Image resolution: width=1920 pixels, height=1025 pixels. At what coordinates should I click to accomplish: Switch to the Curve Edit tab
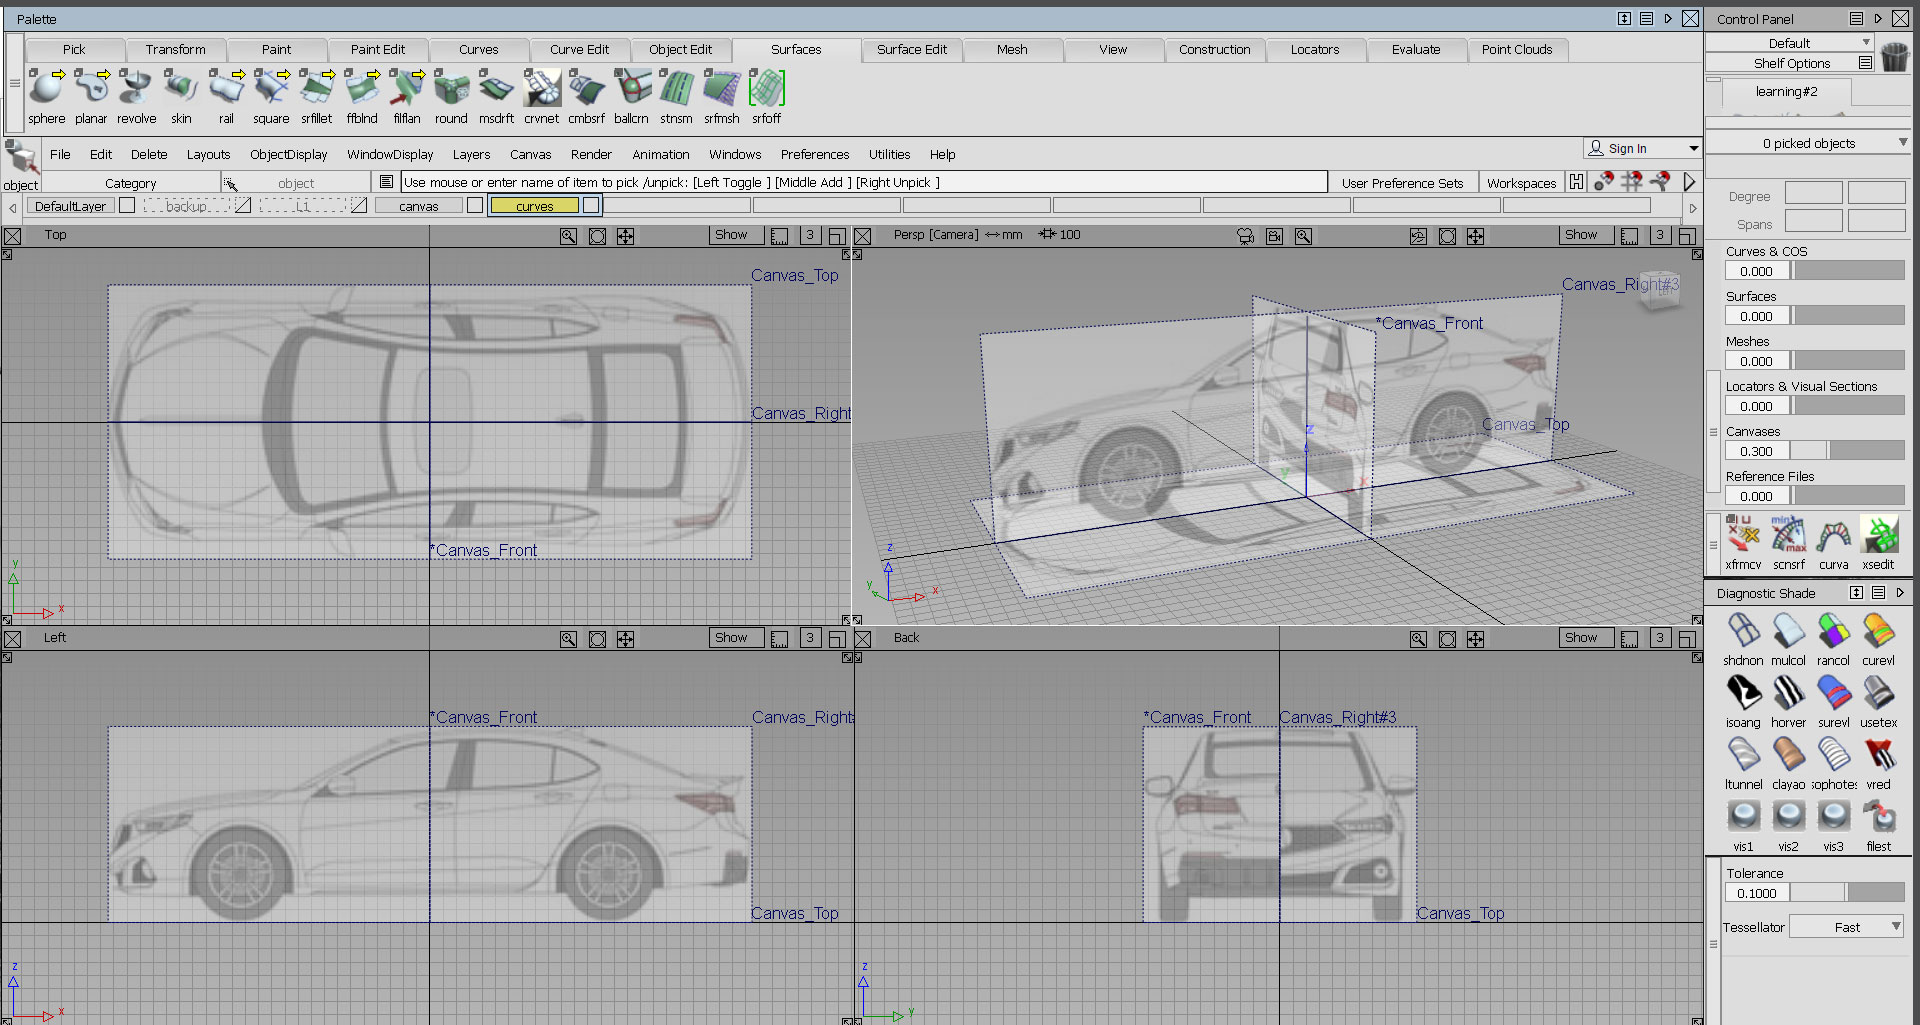[x=579, y=50]
